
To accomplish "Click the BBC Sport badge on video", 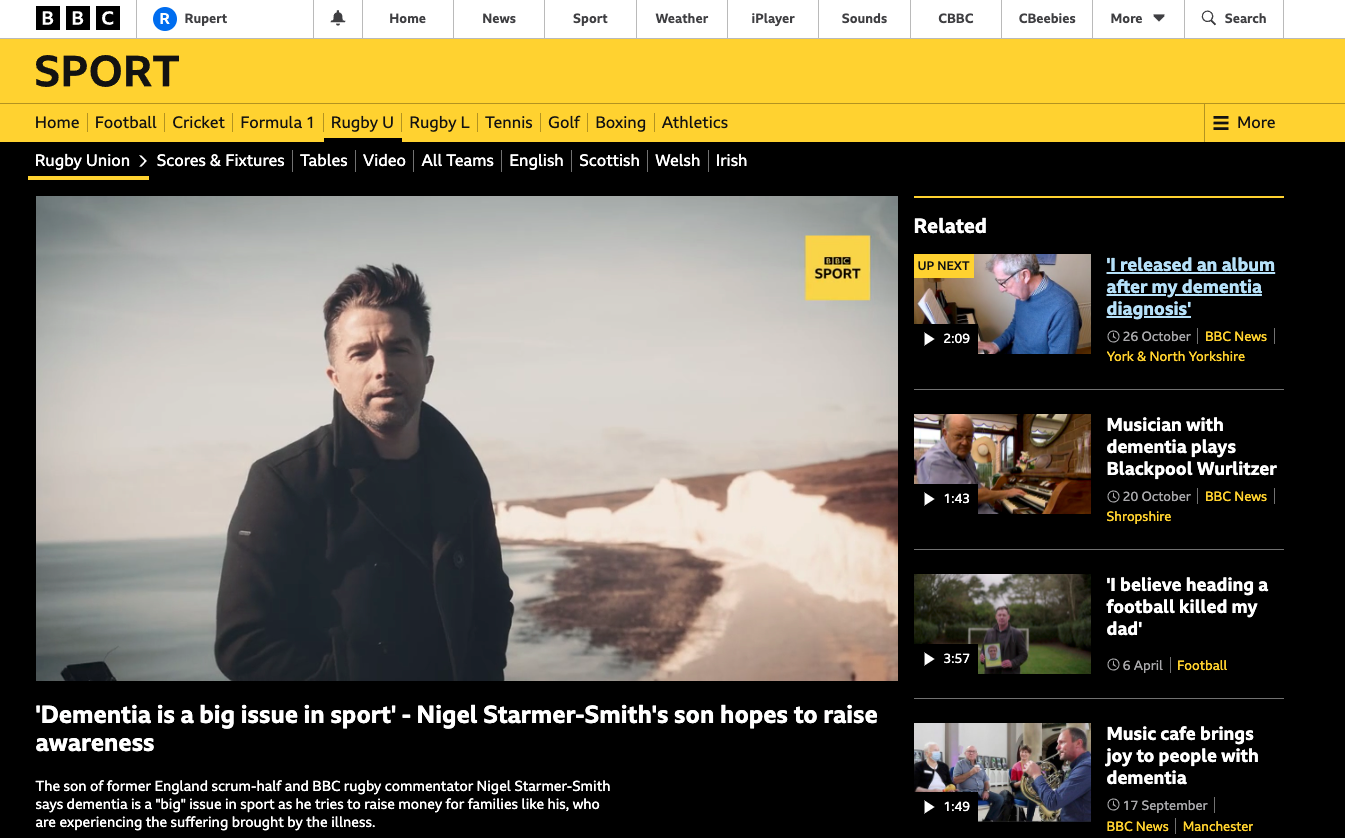I will point(837,267).
